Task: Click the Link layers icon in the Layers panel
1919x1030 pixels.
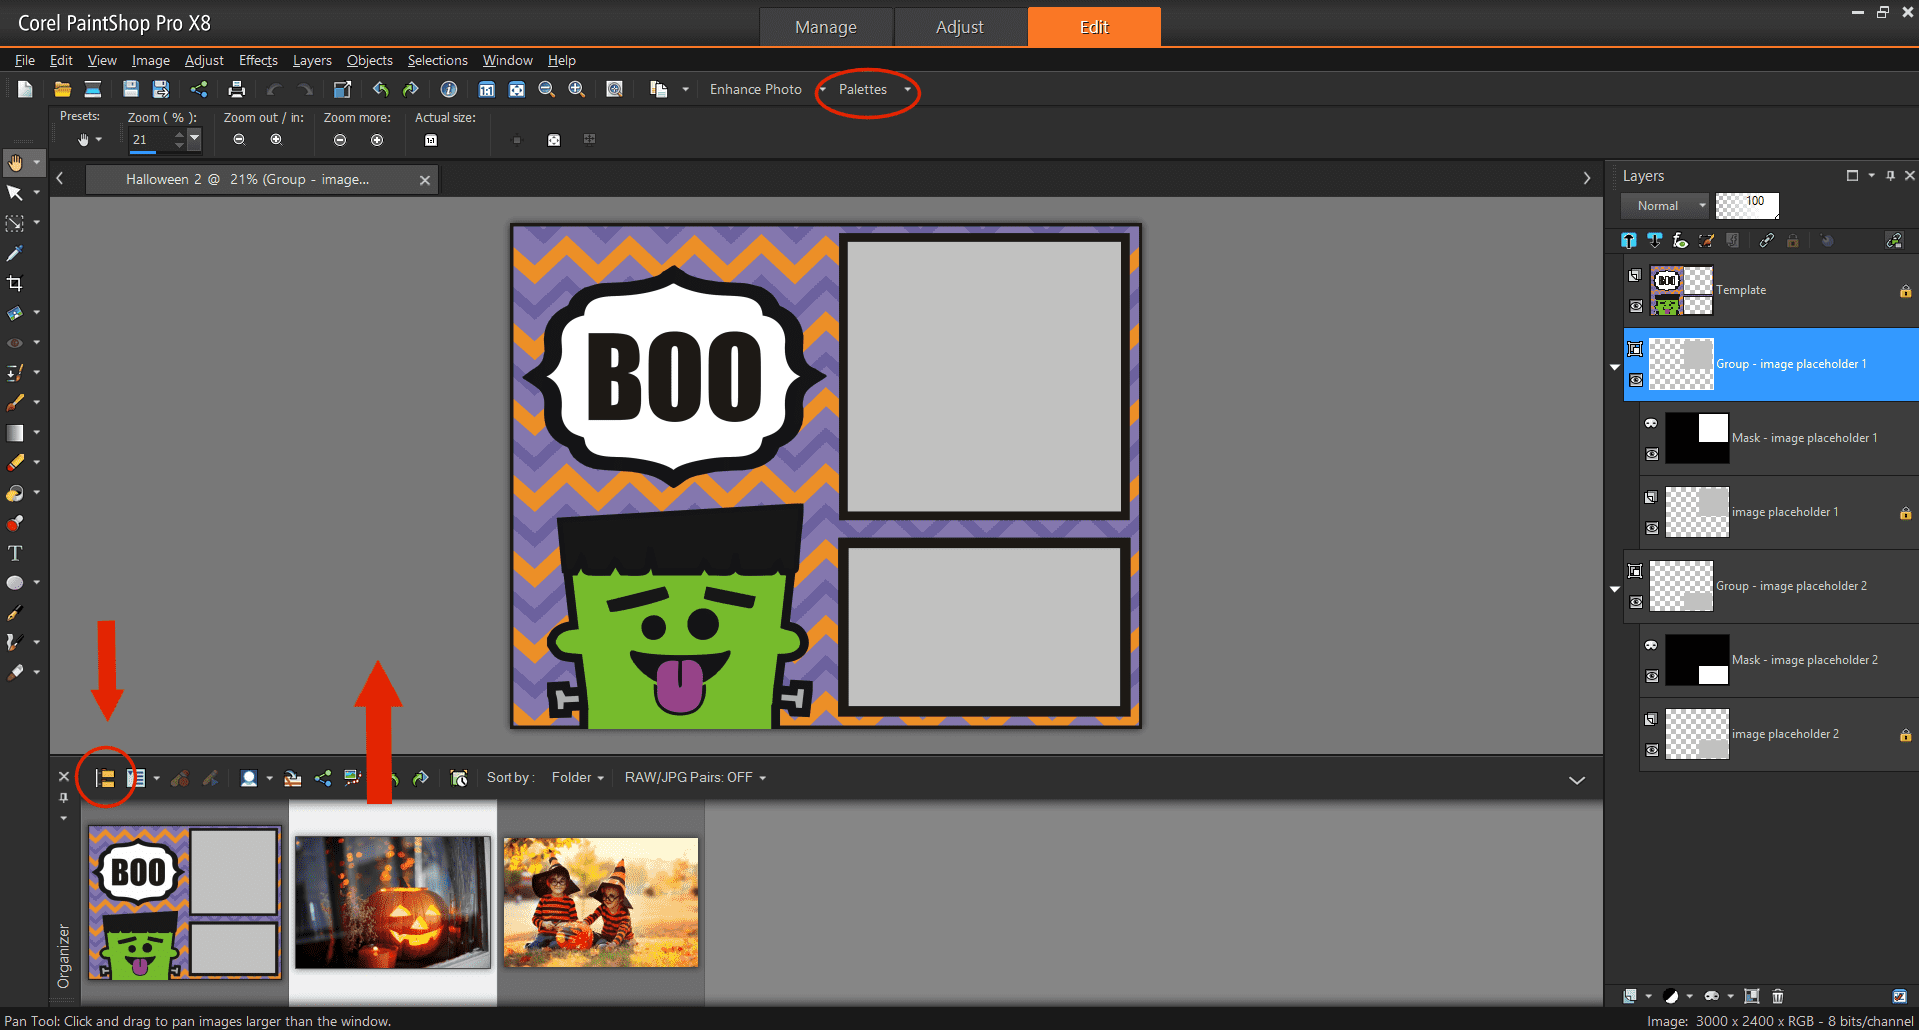Action: [x=1766, y=240]
